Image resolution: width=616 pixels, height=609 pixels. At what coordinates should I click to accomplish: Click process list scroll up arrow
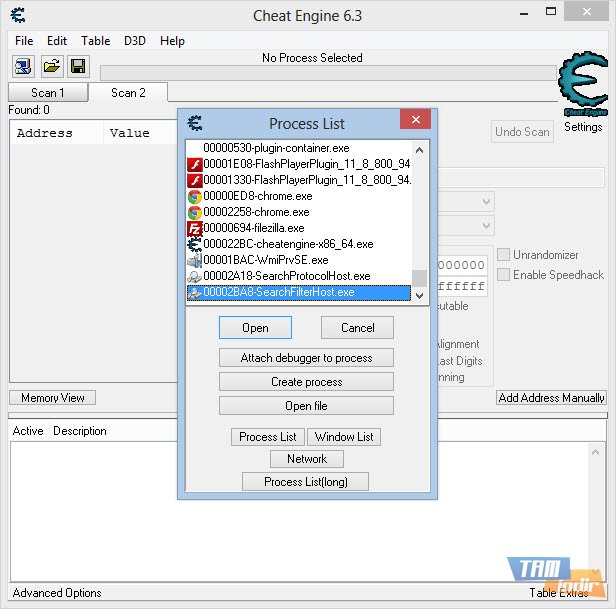pos(420,150)
